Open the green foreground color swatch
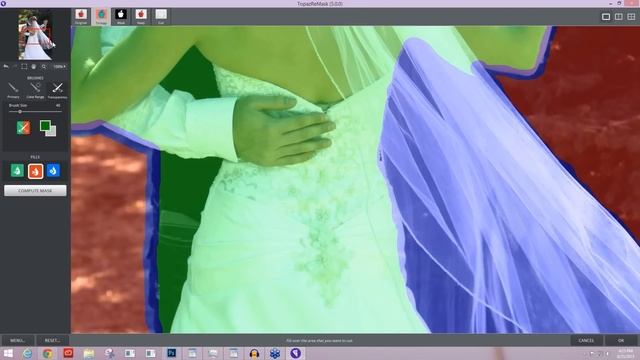 [45, 126]
